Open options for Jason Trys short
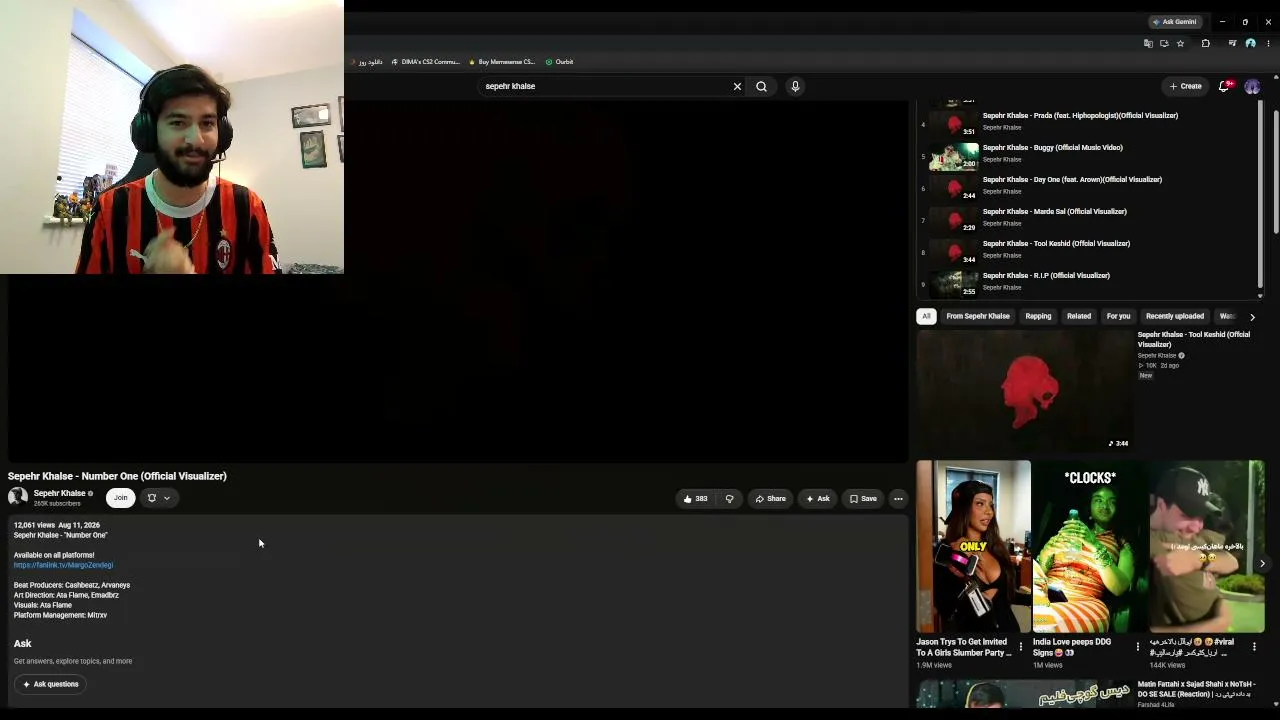 click(x=1020, y=647)
